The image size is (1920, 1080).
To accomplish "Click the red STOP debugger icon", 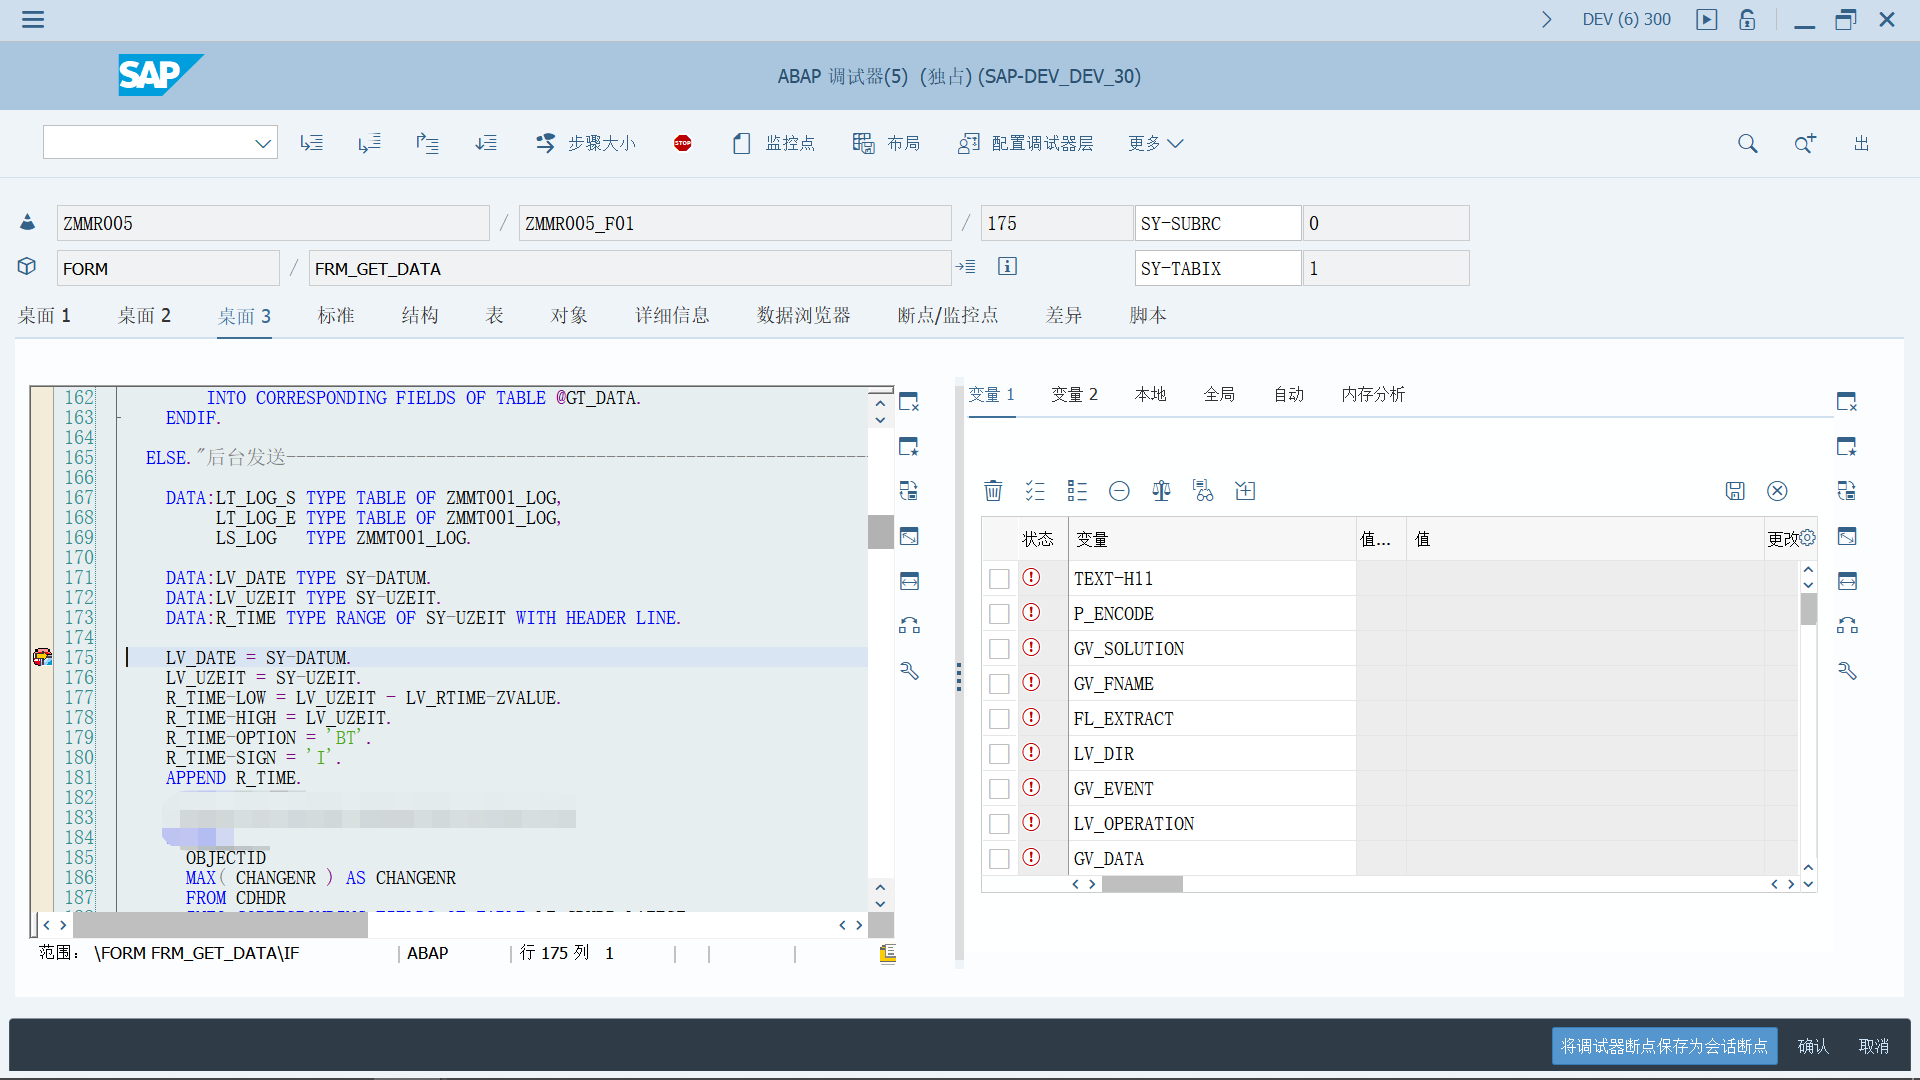I will click(x=683, y=143).
